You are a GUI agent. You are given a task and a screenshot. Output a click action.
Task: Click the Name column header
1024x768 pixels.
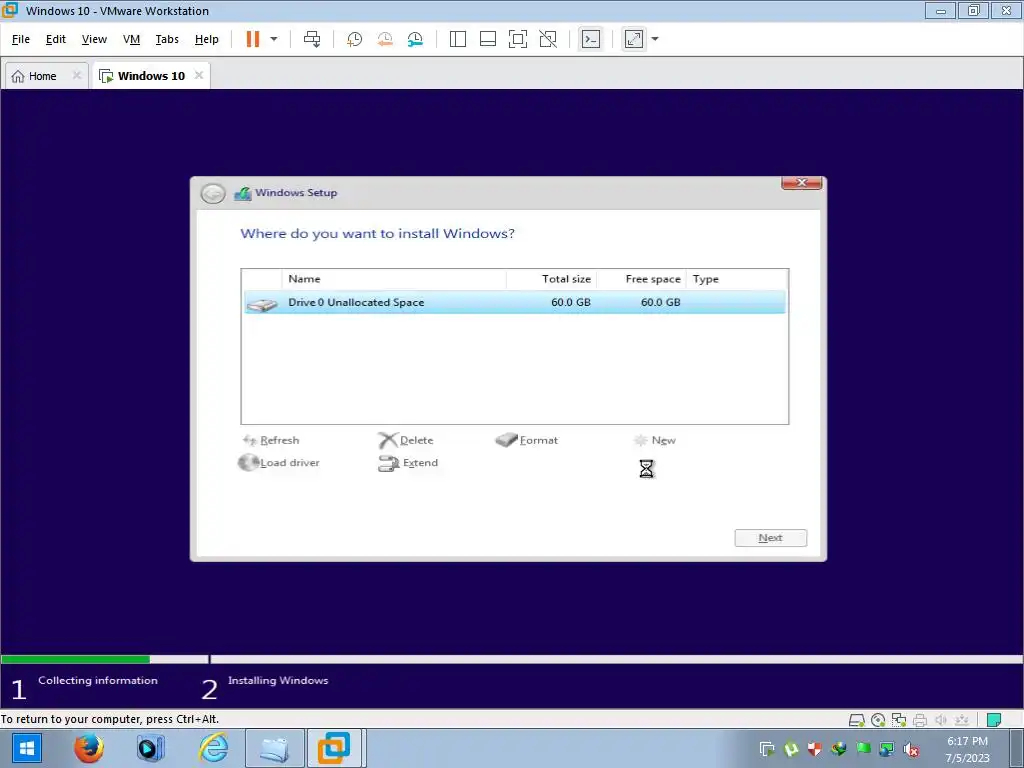tap(394, 279)
